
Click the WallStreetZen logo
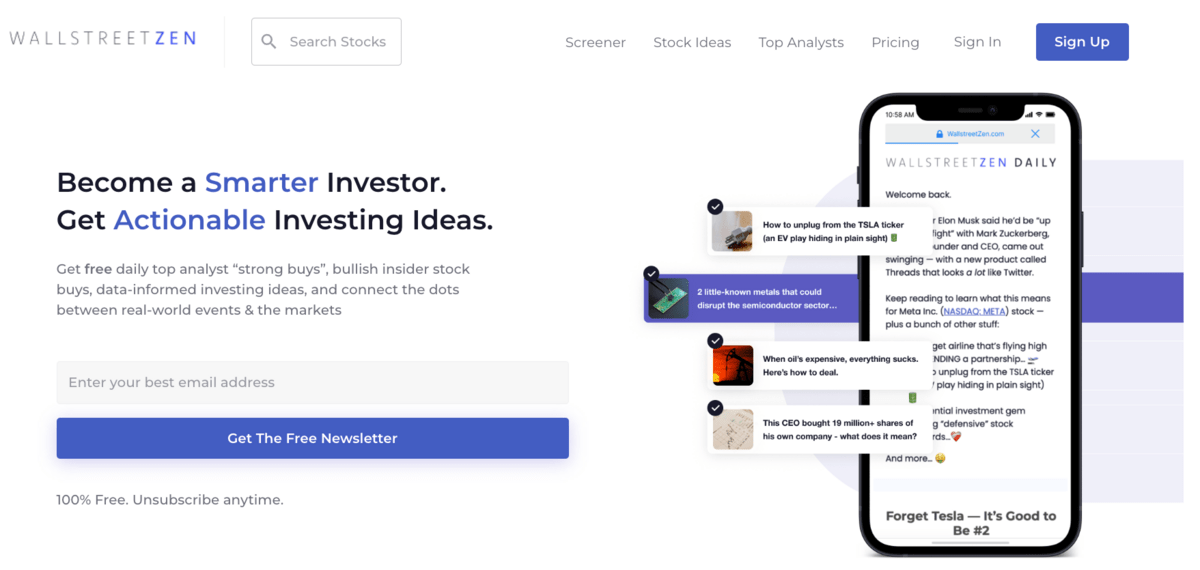[x=103, y=39]
